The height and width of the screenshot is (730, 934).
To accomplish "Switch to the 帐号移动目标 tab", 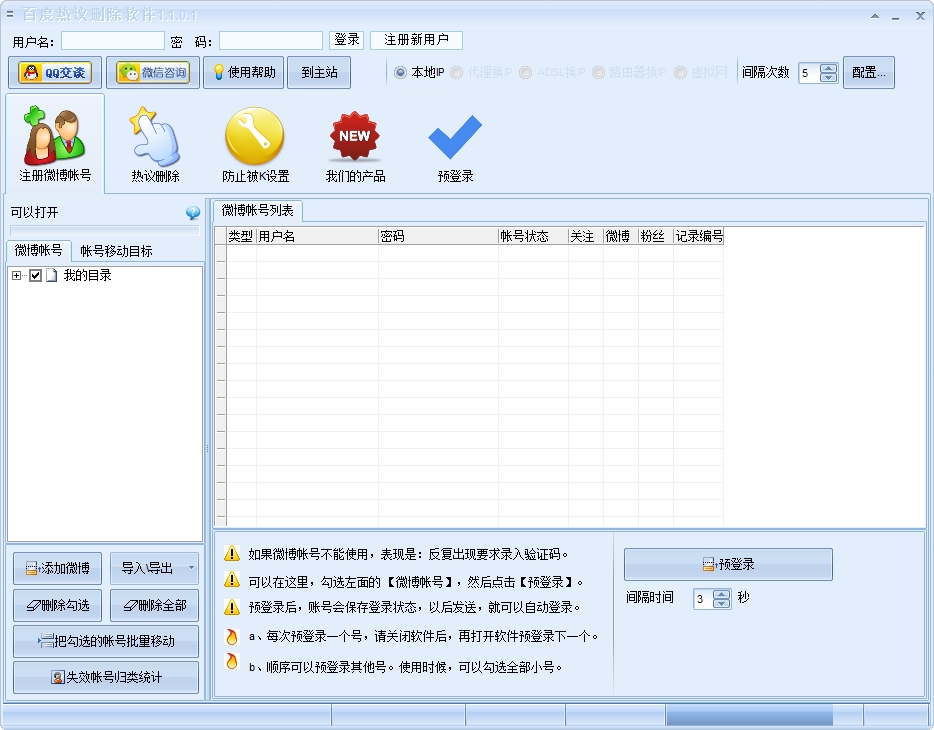I will click(116, 251).
